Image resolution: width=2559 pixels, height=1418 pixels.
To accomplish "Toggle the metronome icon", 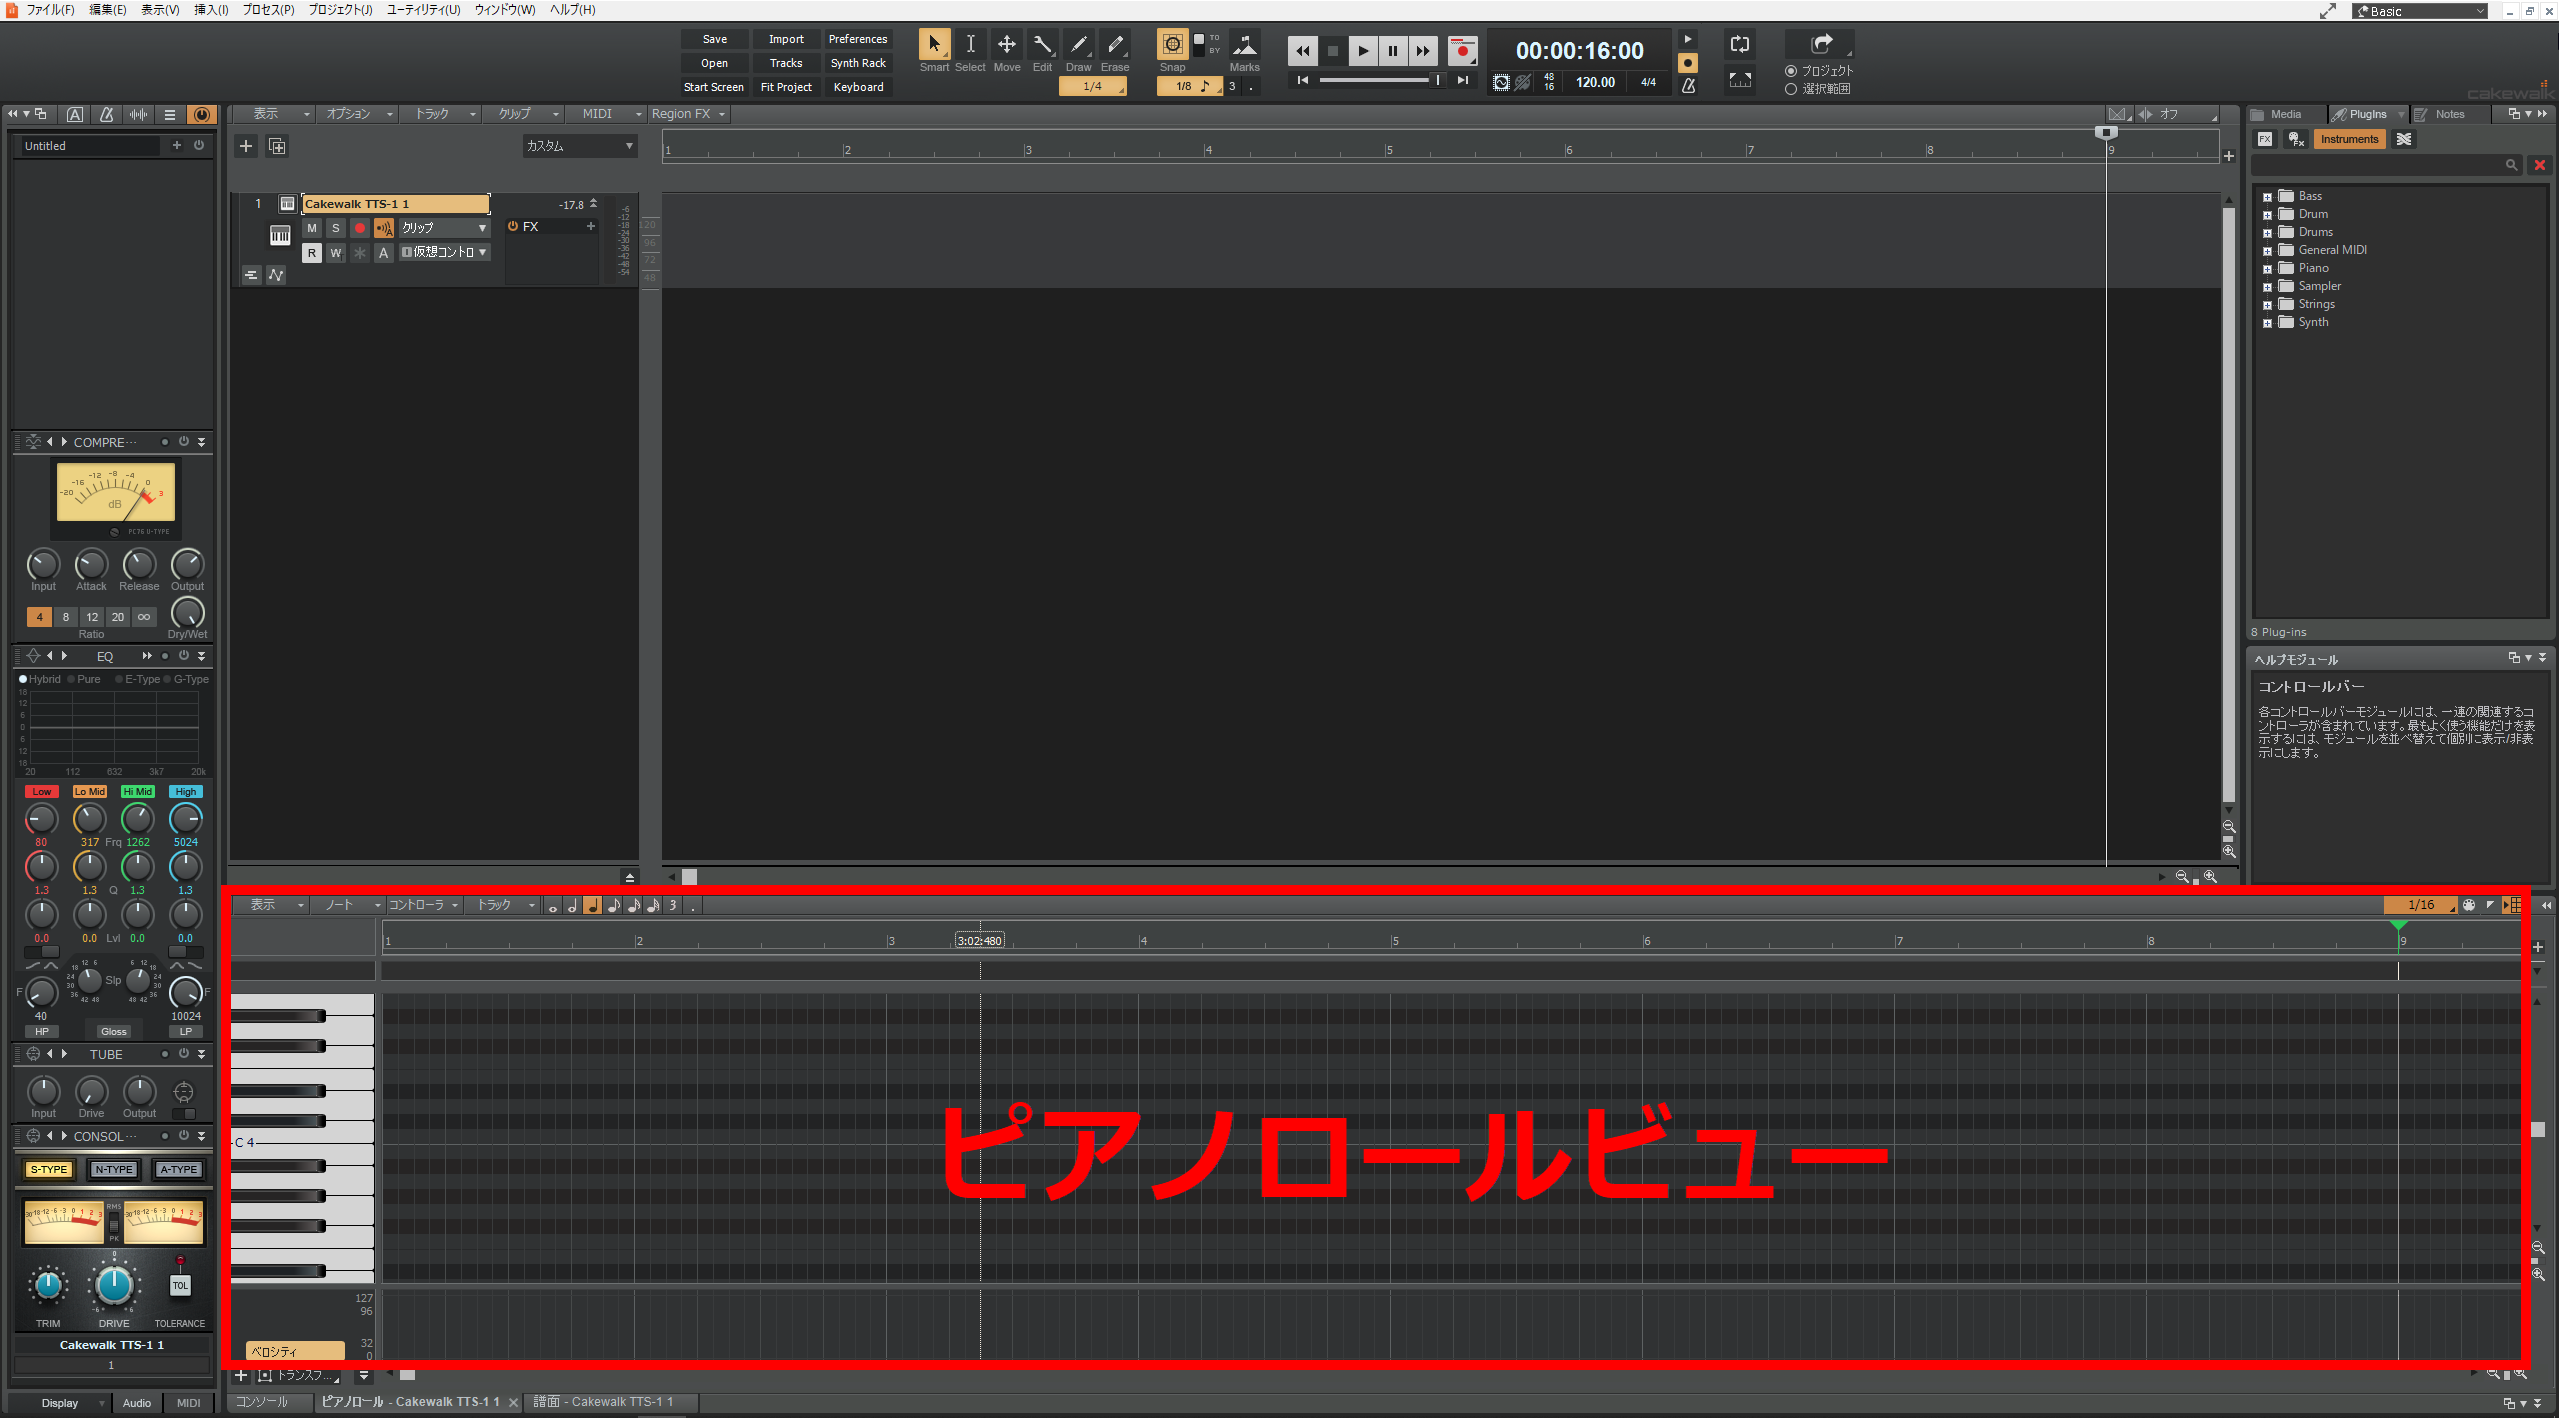I will point(1688,85).
